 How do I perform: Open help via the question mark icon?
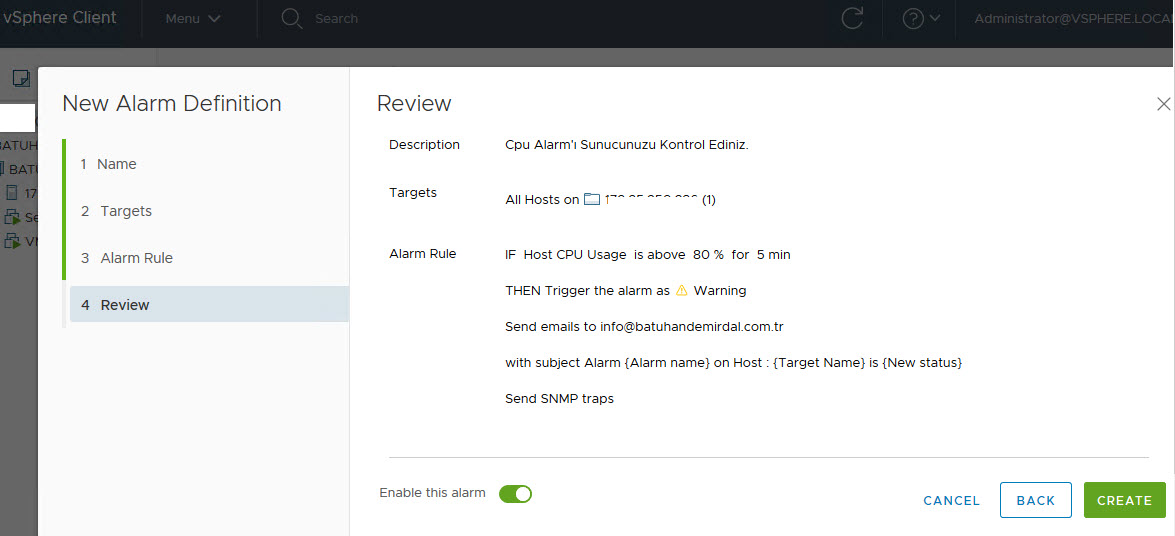coord(912,18)
